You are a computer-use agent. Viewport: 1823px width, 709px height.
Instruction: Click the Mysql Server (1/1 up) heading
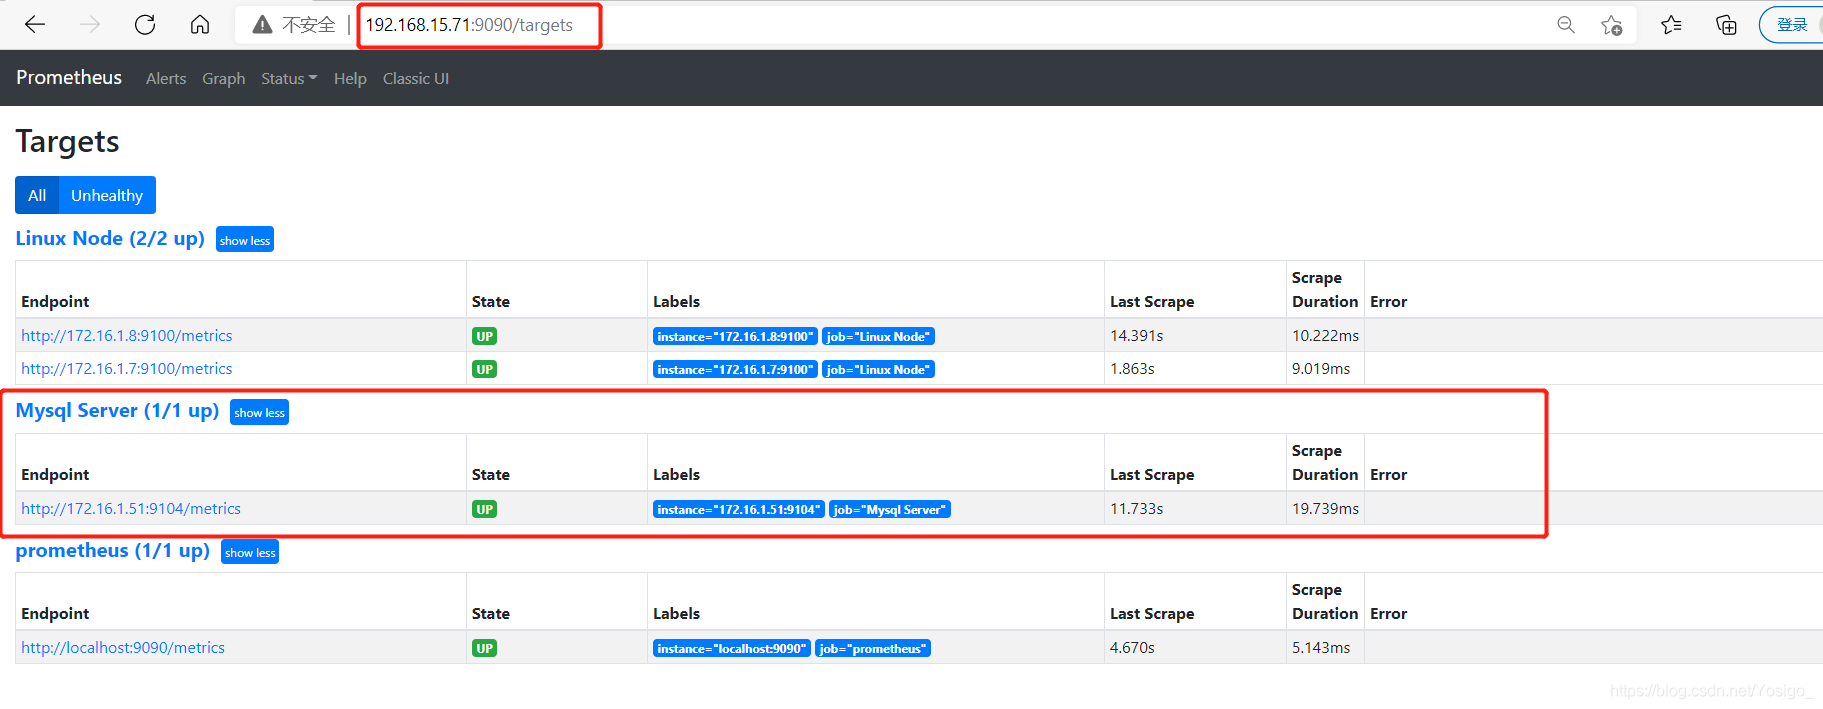117,411
